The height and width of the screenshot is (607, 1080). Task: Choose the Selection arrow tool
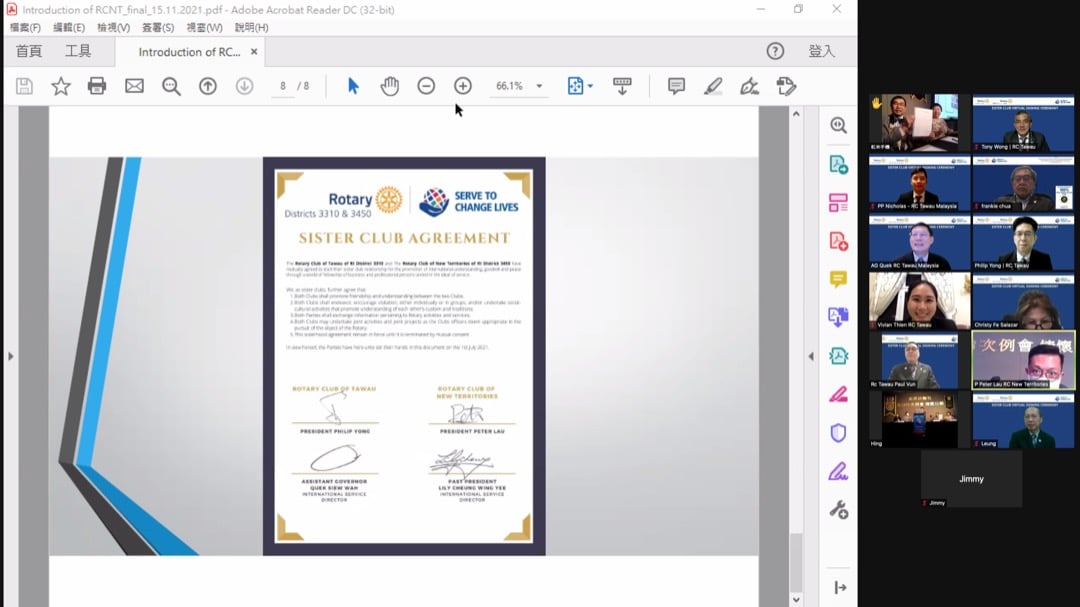[x=353, y=86]
